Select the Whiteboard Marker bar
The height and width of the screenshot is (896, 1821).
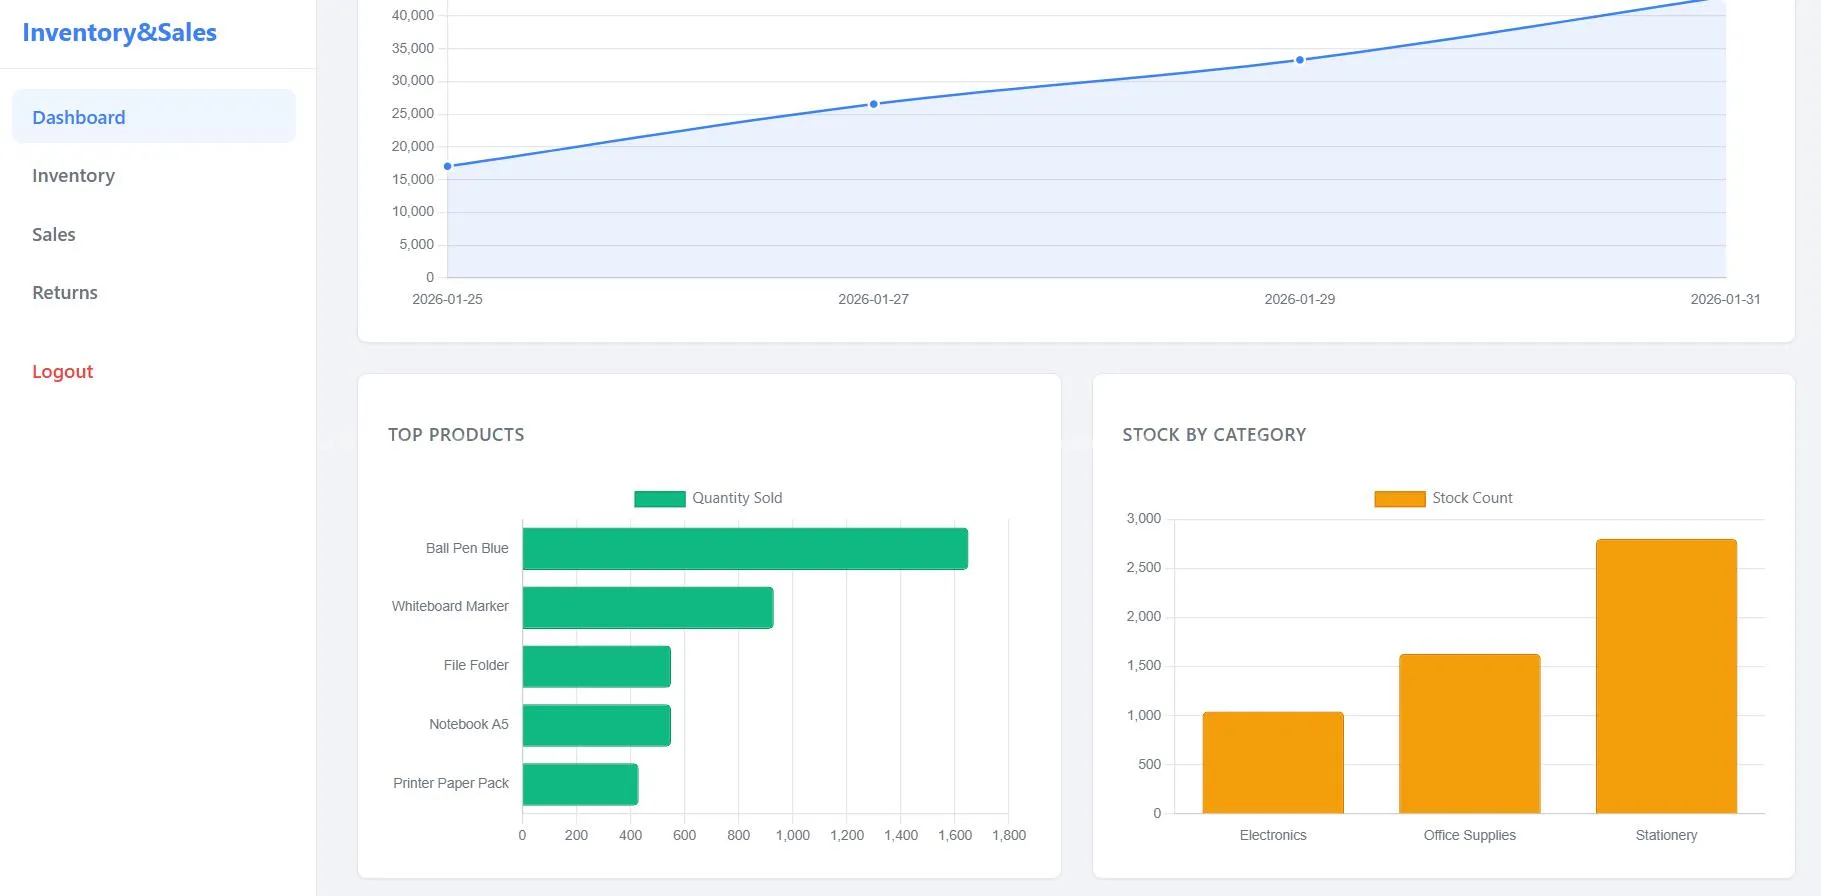click(x=647, y=608)
